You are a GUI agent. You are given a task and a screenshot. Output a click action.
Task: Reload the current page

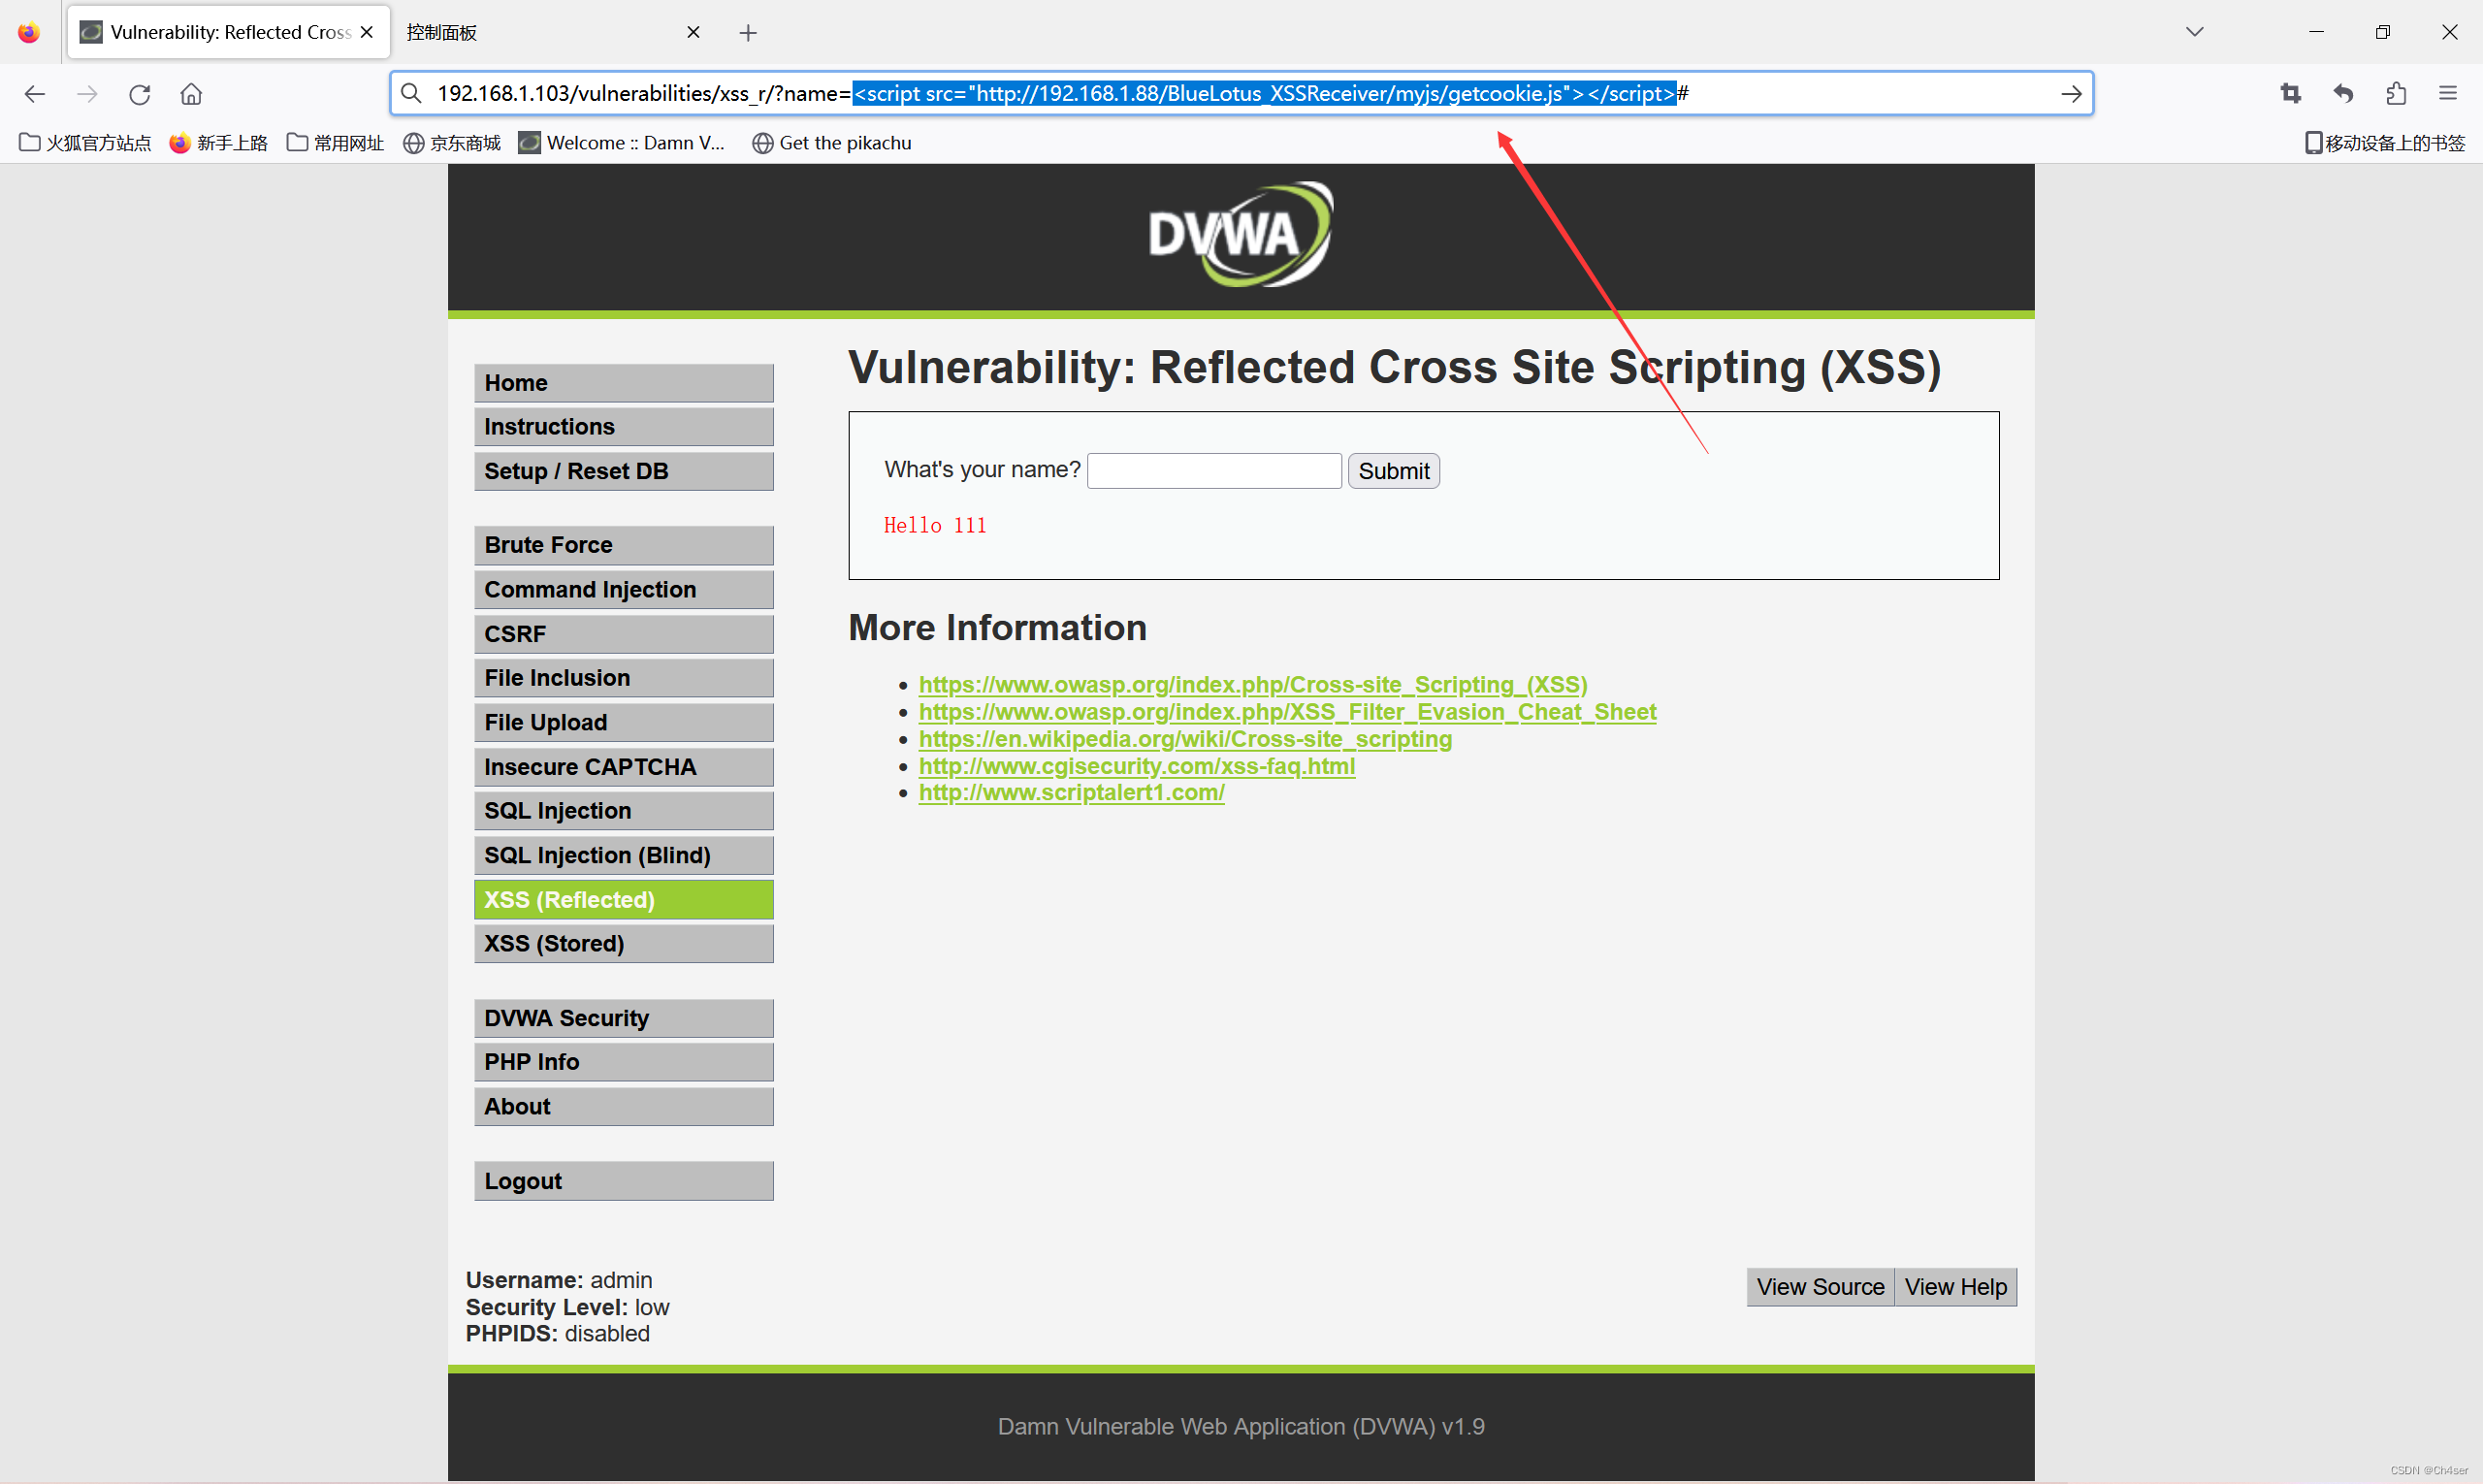pyautogui.click(x=140, y=93)
